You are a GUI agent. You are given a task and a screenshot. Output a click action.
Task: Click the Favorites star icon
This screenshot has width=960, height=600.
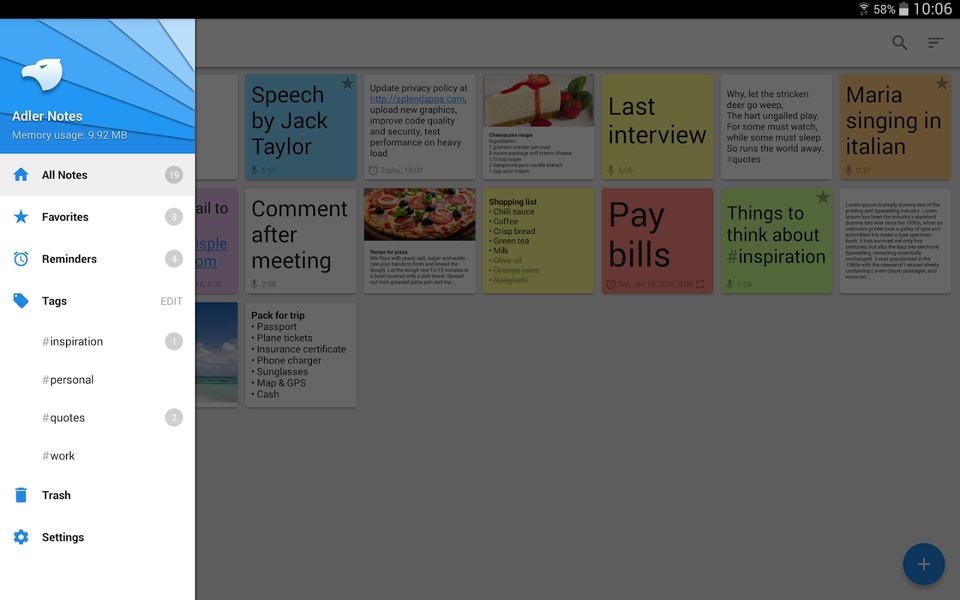[x=21, y=217]
